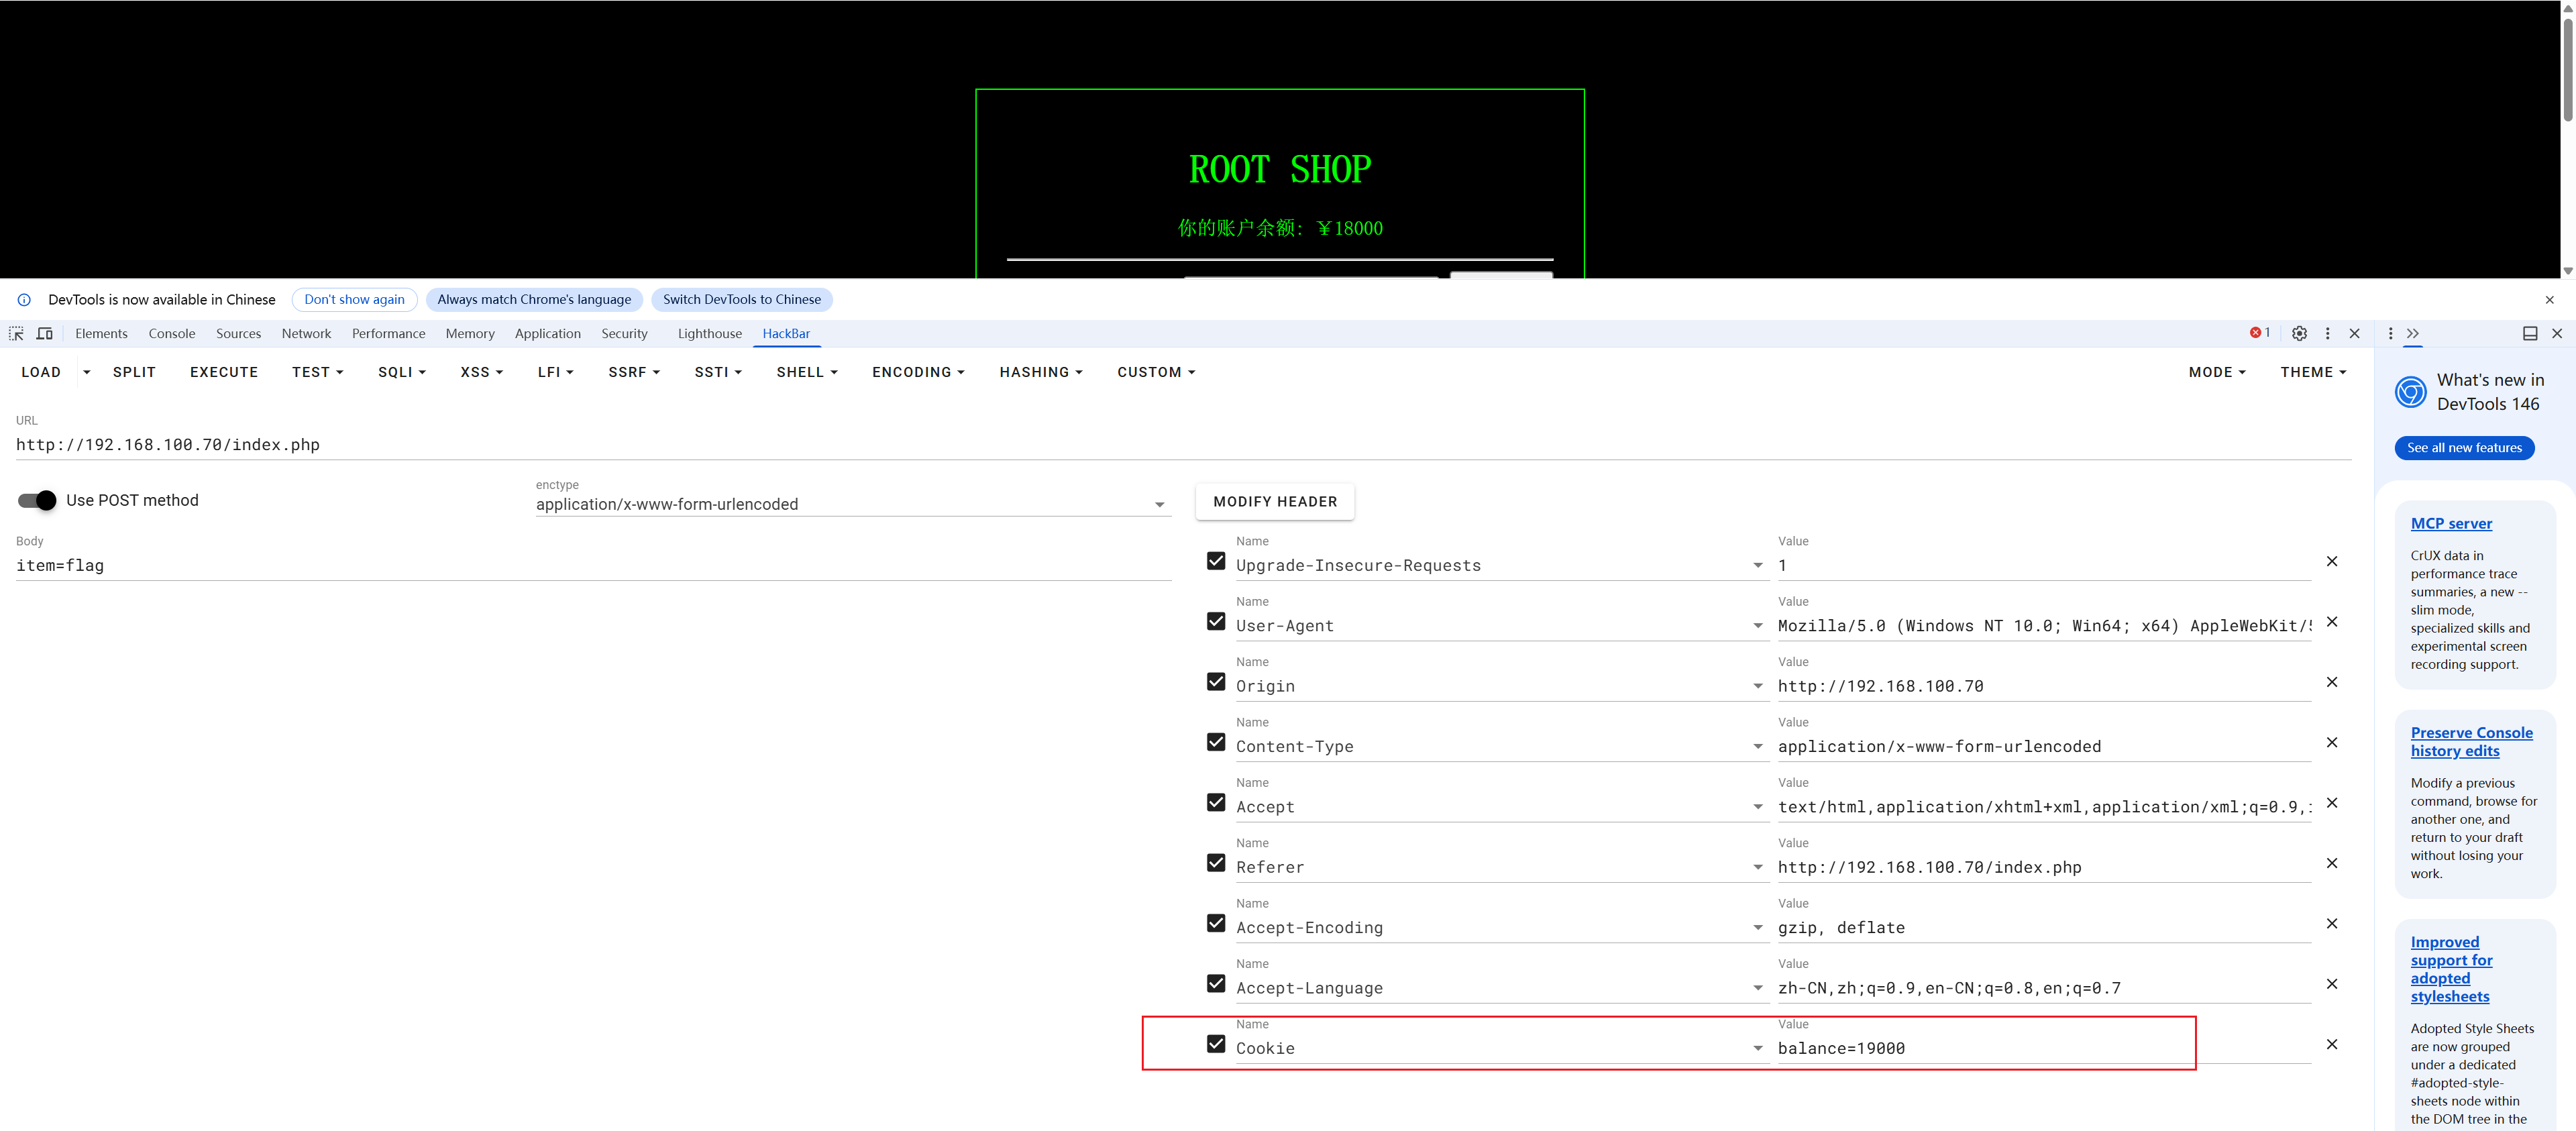This screenshot has height=1131, width=2576.
Task: Open the enctype combo box
Action: coord(851,504)
